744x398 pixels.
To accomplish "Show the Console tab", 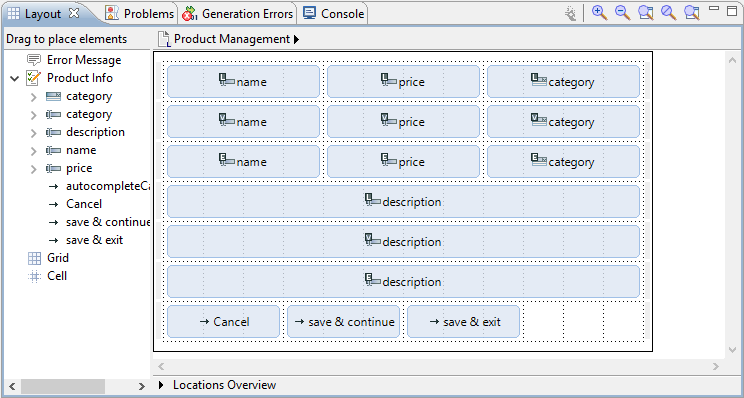I will click(334, 14).
